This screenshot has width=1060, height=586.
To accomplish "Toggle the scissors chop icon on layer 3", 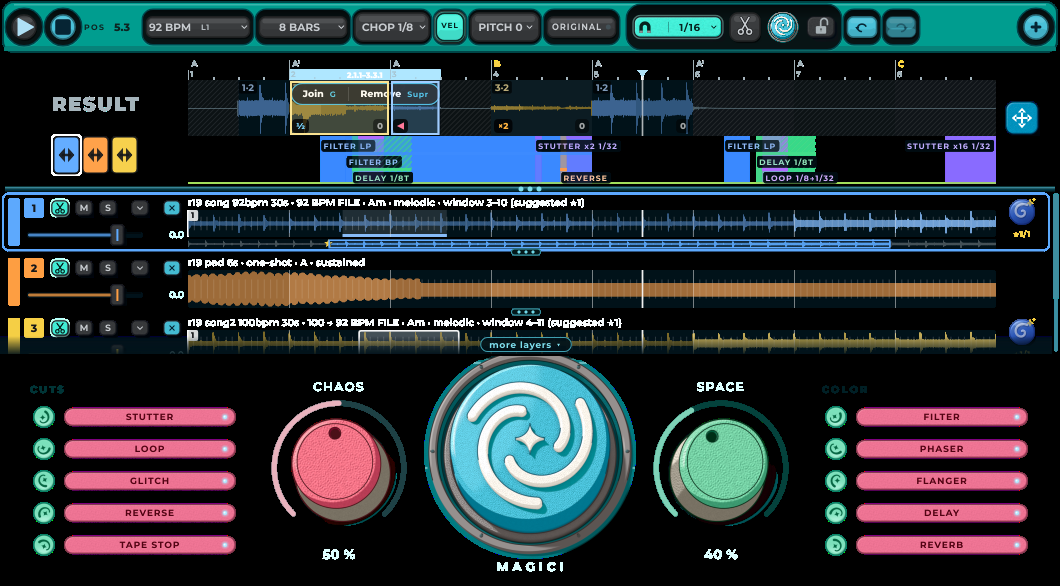I will (x=60, y=328).
